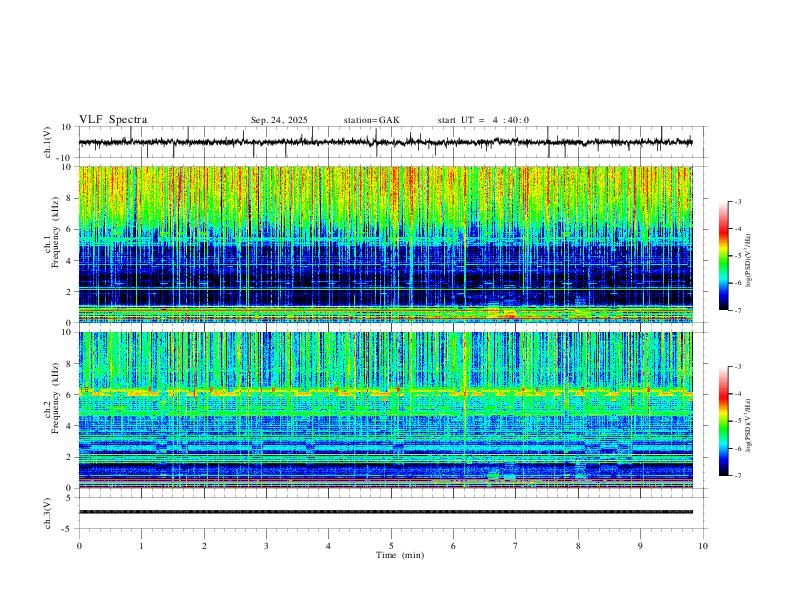Click the "ch.1(V)" axis label
792x612 pixels.
[x=48, y=142]
